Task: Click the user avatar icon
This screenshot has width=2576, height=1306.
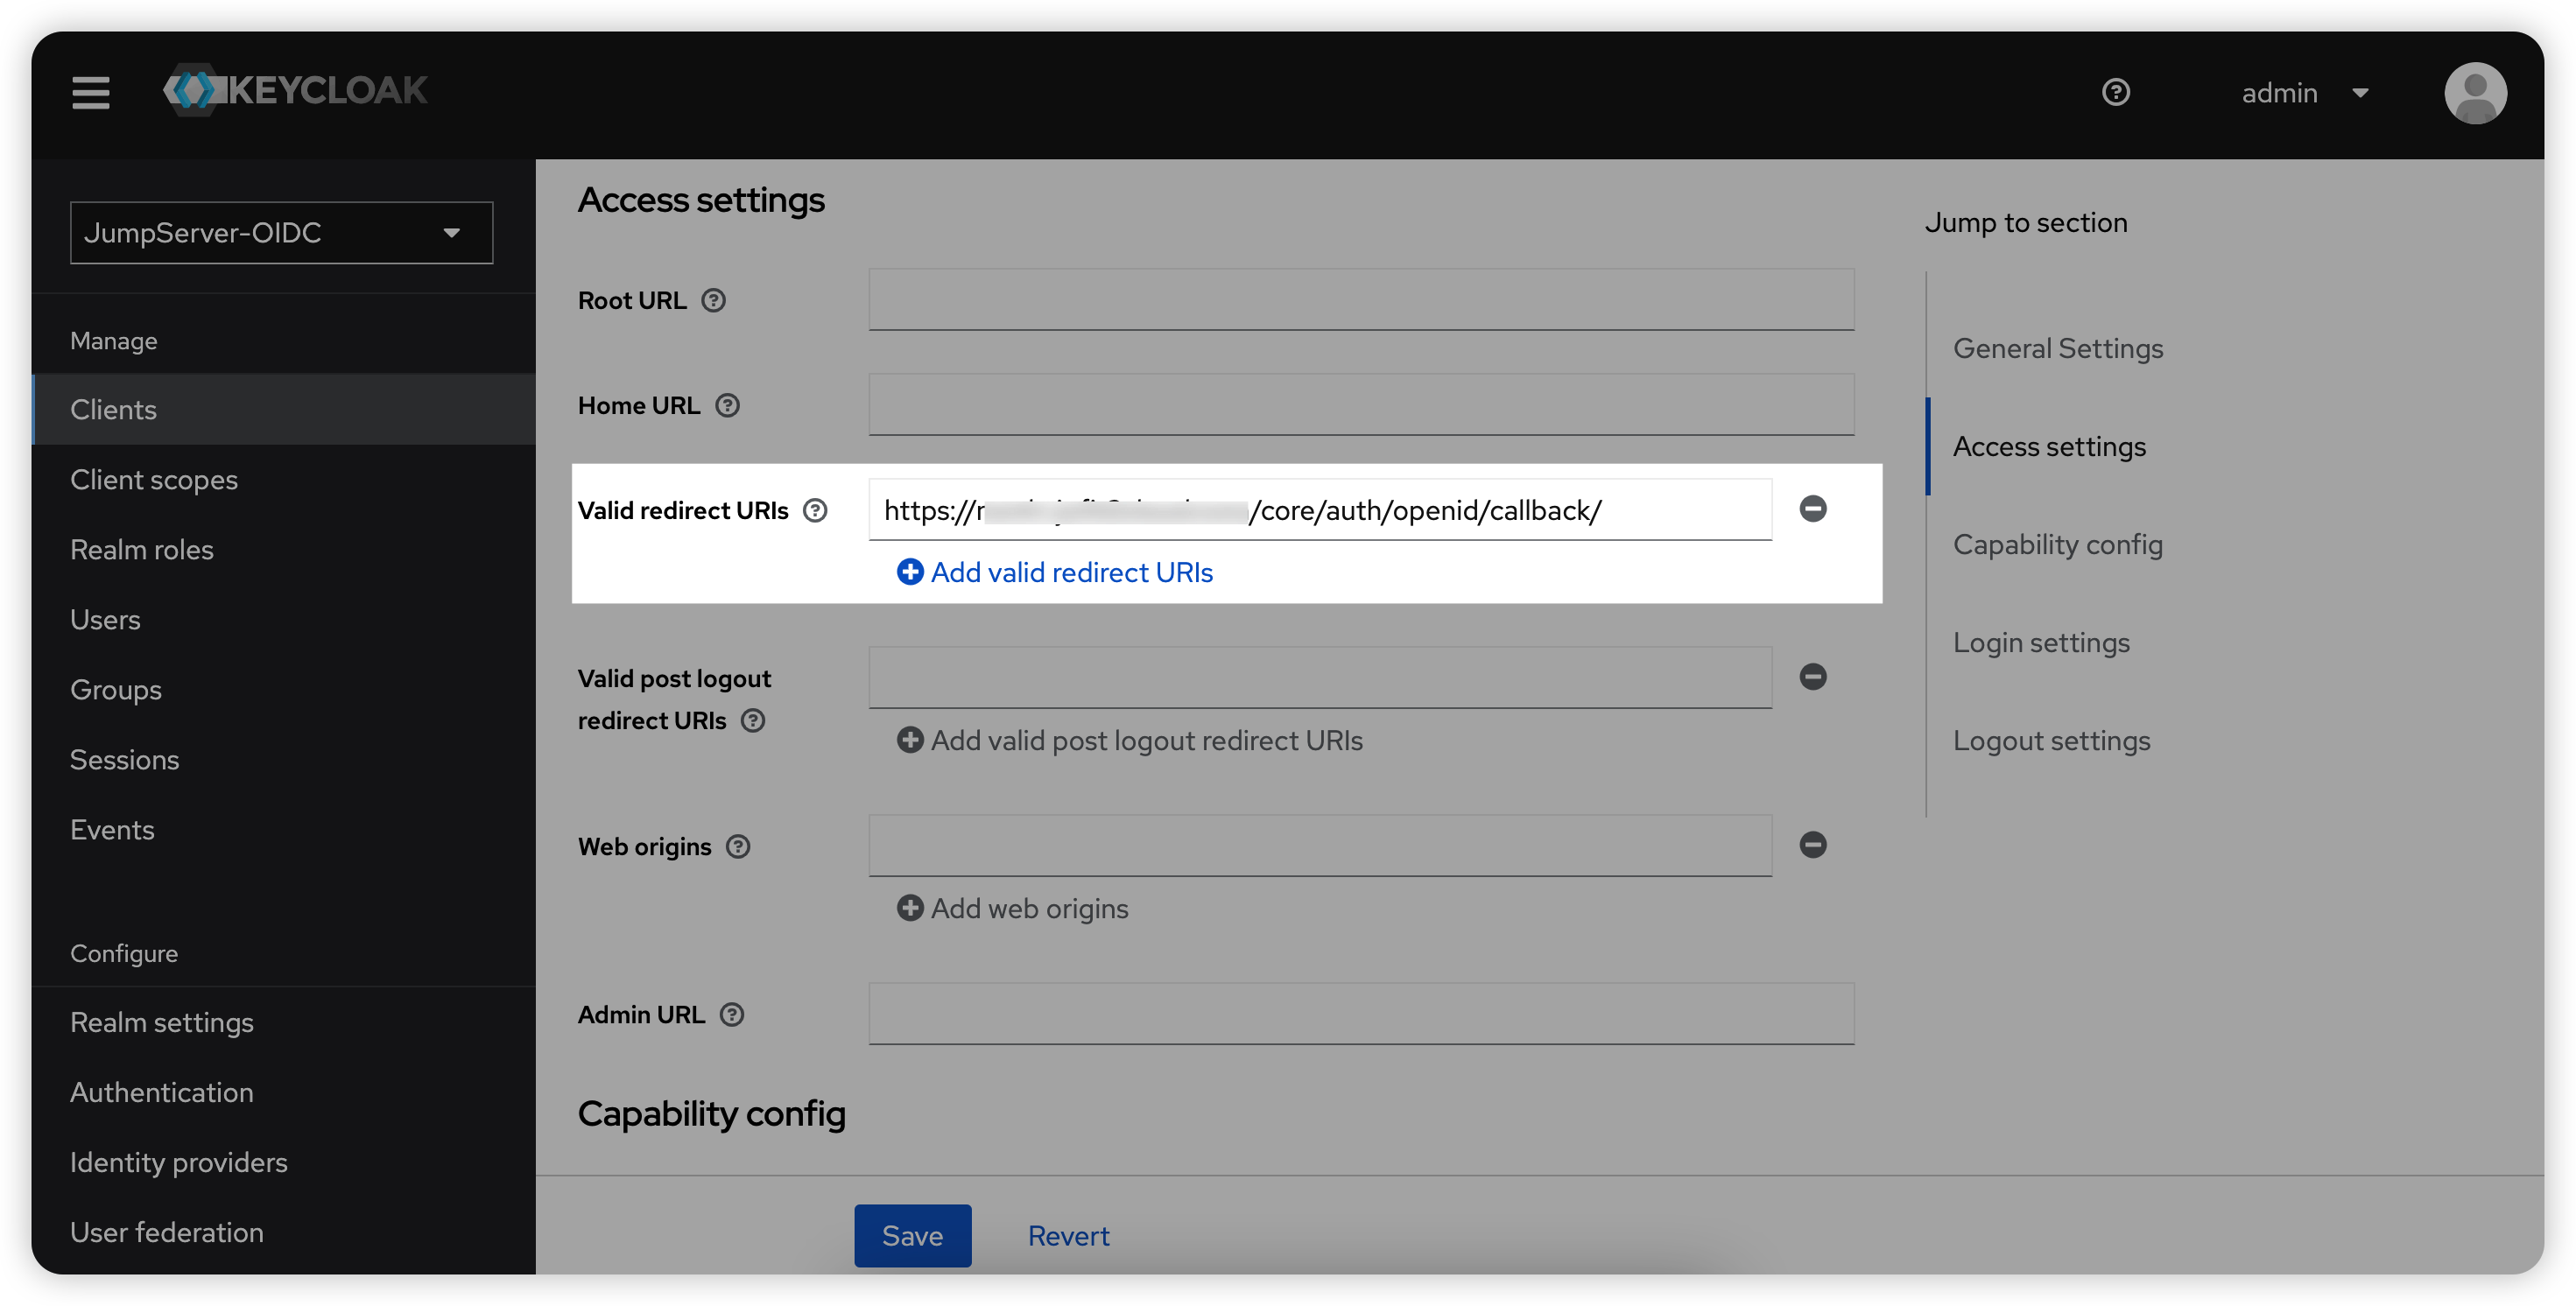Action: point(2474,93)
